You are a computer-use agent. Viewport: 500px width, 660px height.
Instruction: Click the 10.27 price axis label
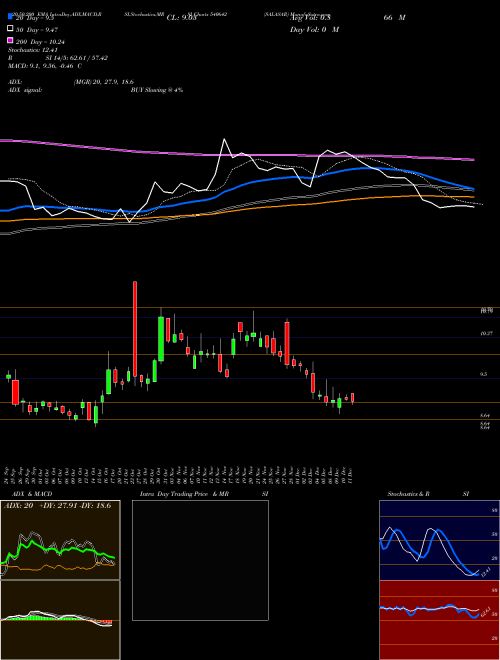[x=486, y=333]
